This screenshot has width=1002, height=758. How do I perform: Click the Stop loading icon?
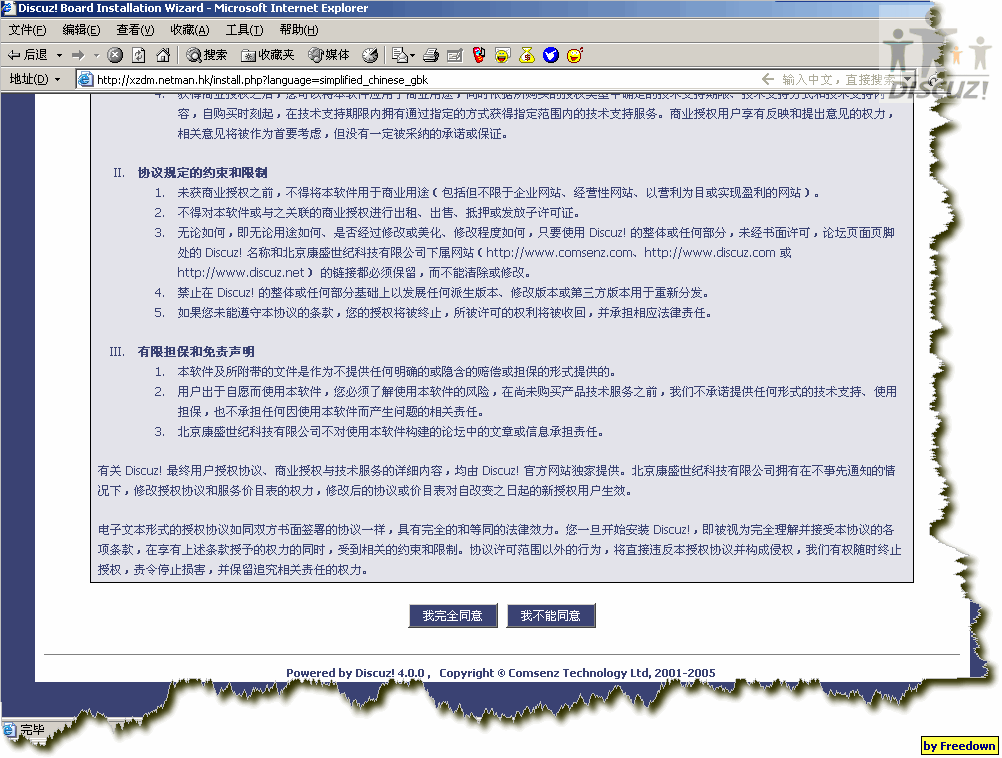[115, 56]
